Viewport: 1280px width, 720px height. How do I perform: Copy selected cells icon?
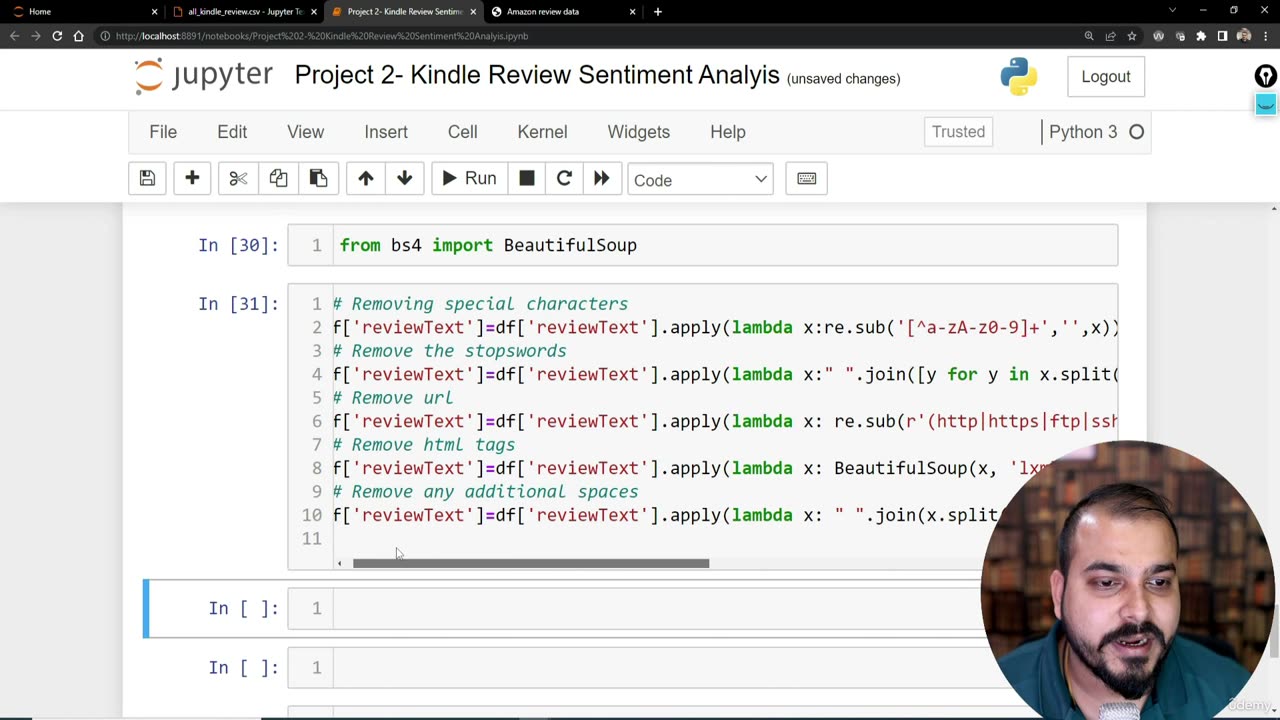278,179
